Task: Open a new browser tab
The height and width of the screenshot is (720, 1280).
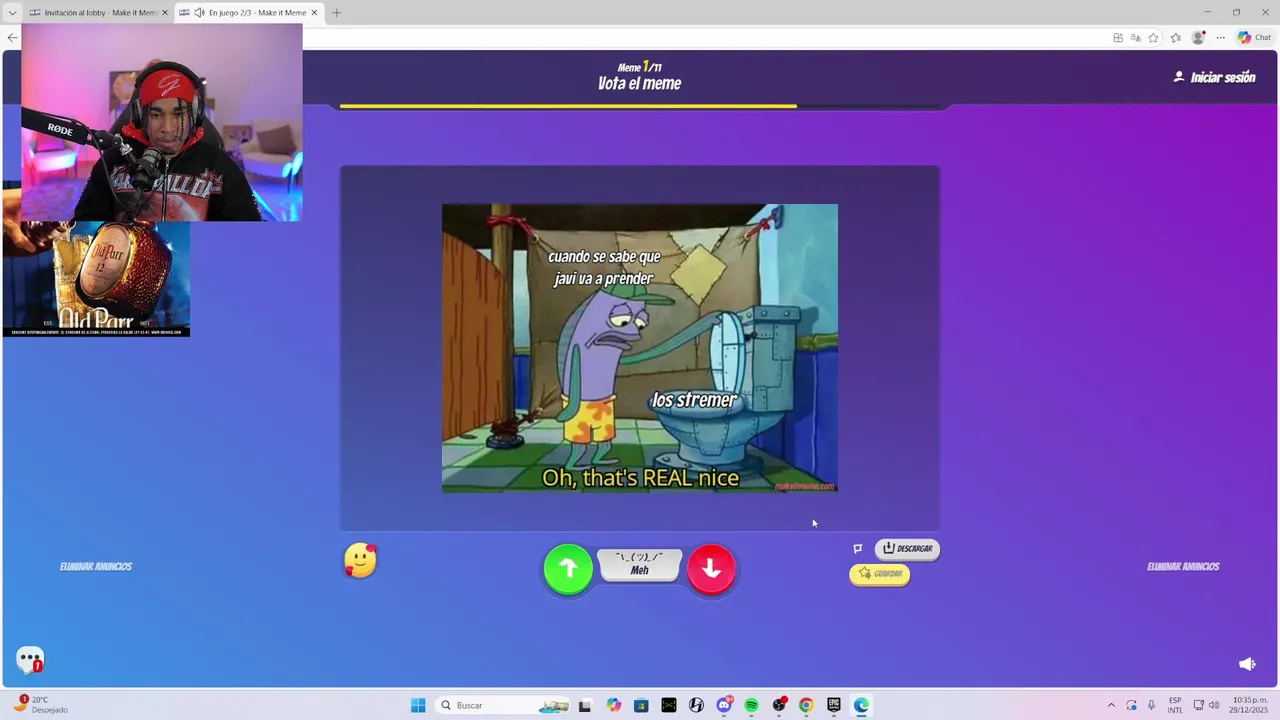Action: tap(336, 13)
